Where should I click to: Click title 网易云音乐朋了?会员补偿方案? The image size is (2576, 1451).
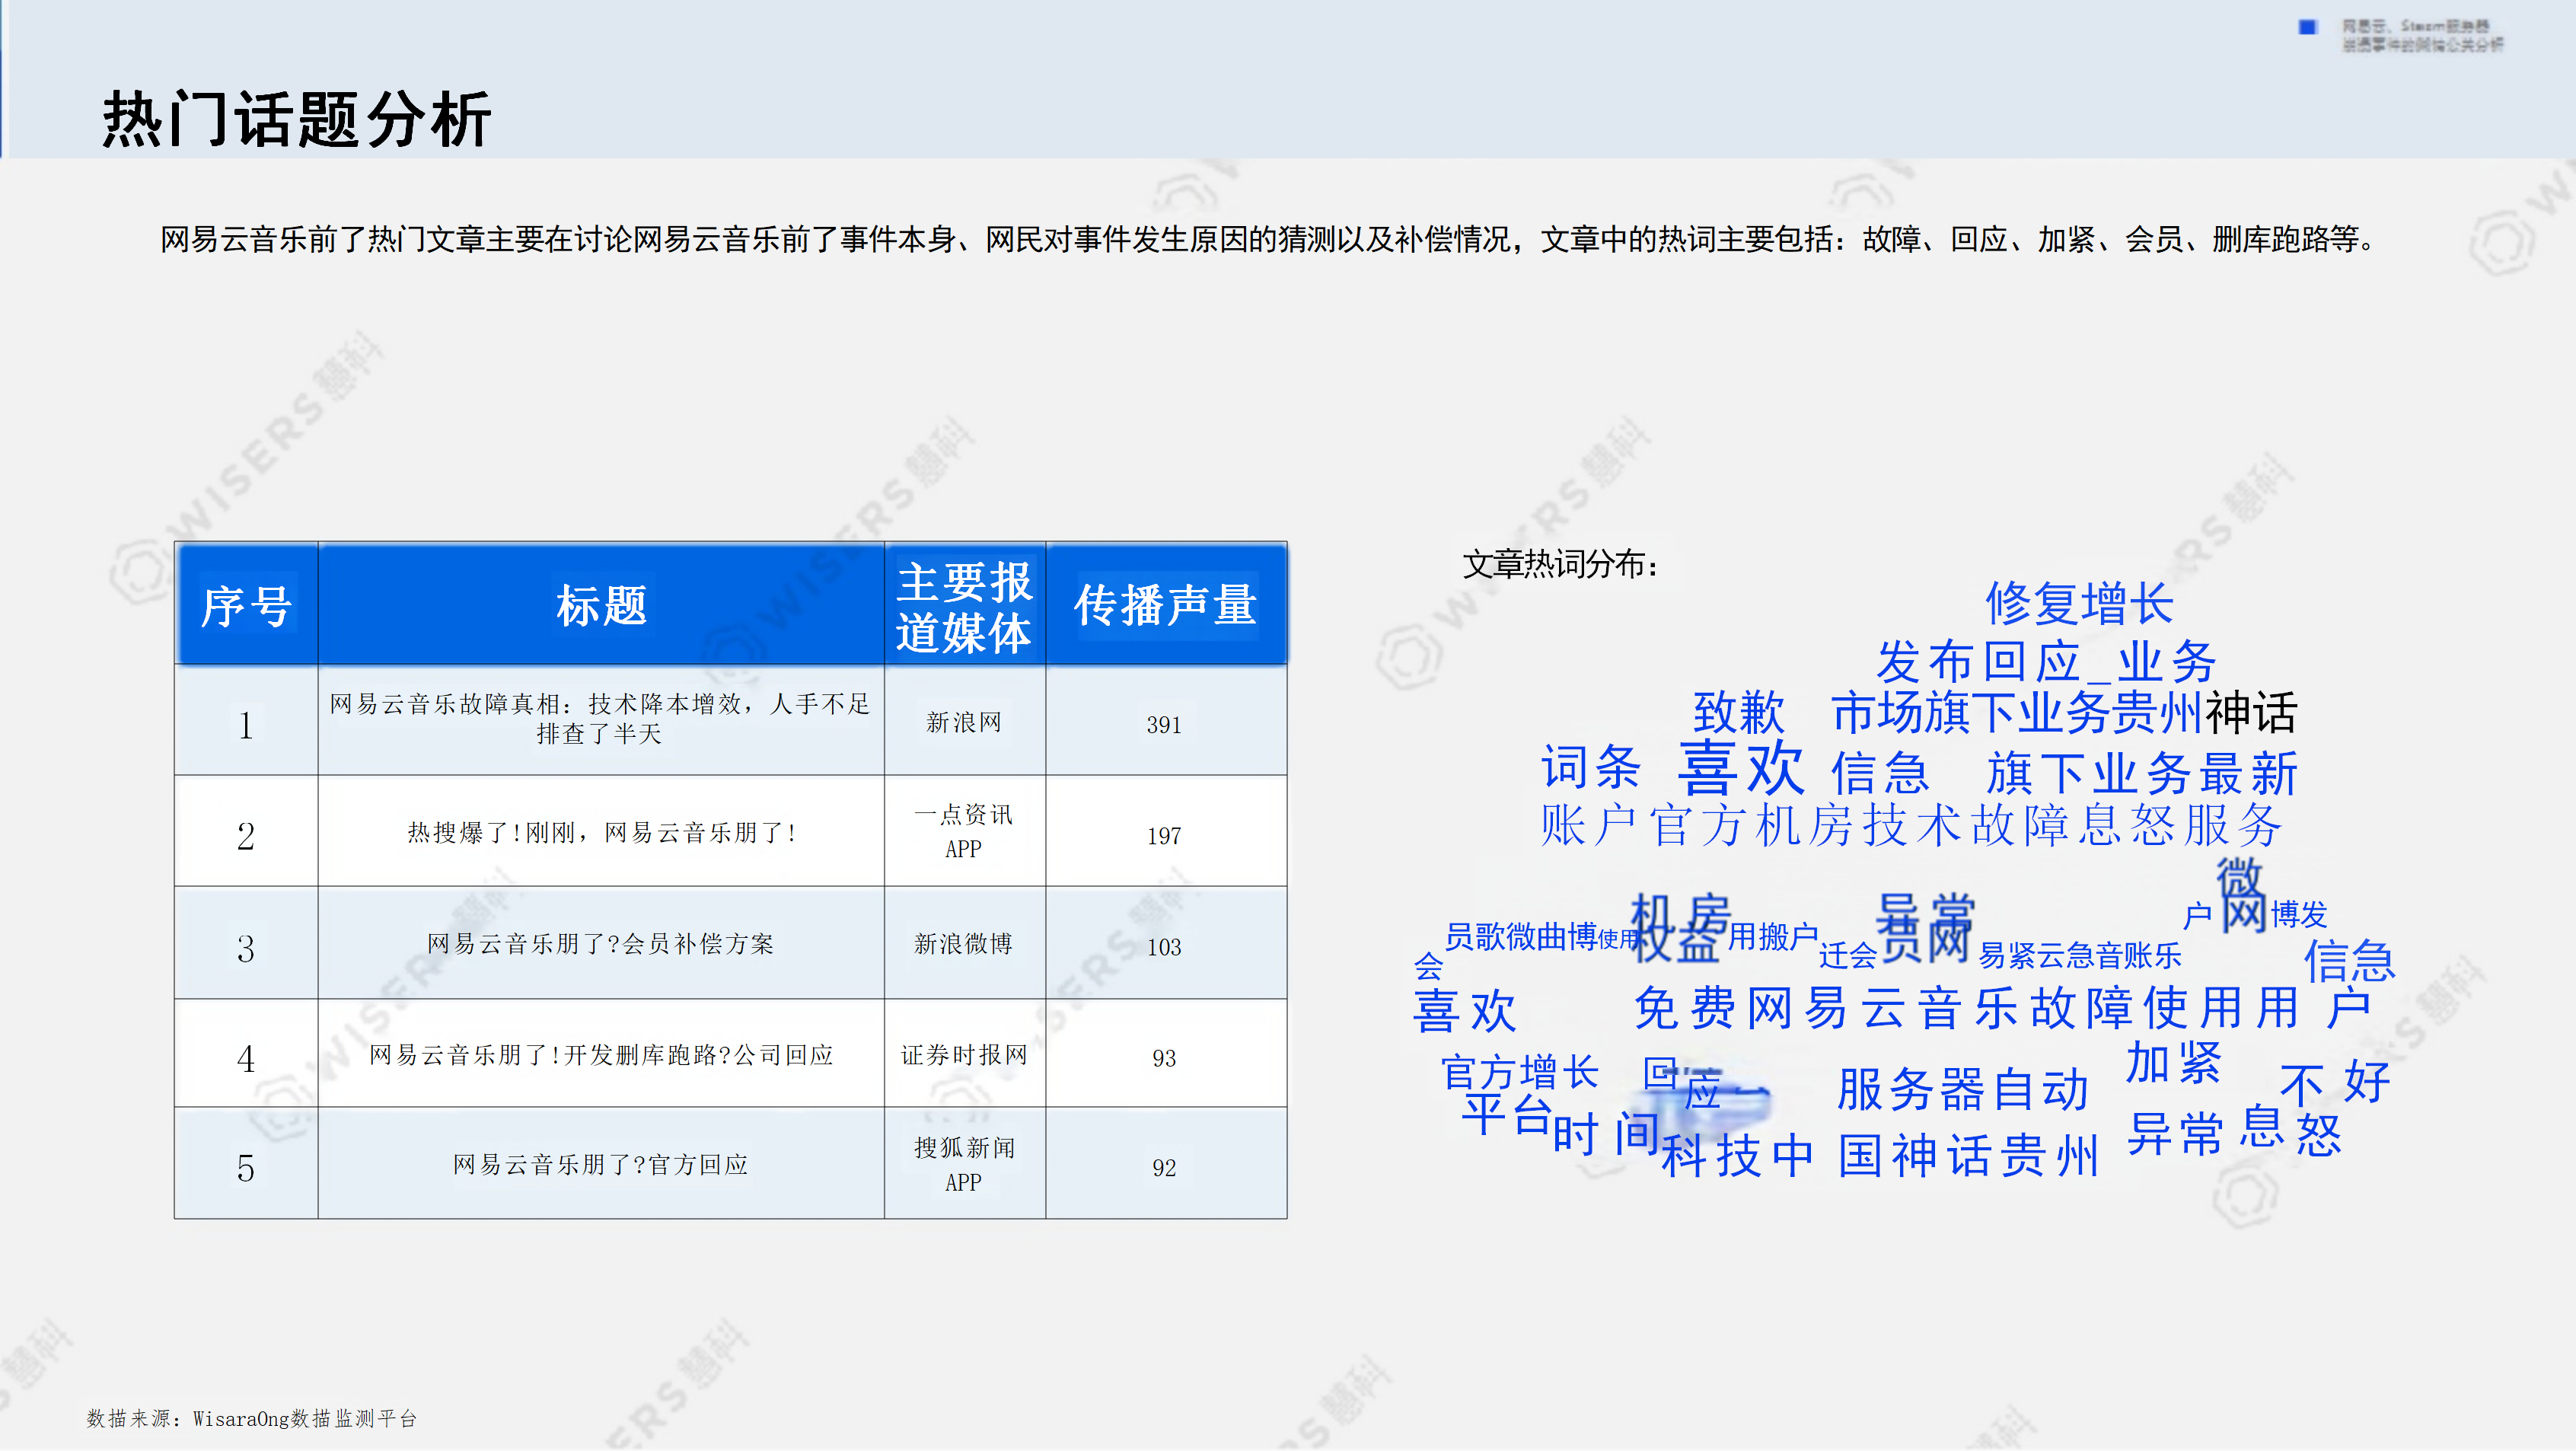click(x=600, y=943)
